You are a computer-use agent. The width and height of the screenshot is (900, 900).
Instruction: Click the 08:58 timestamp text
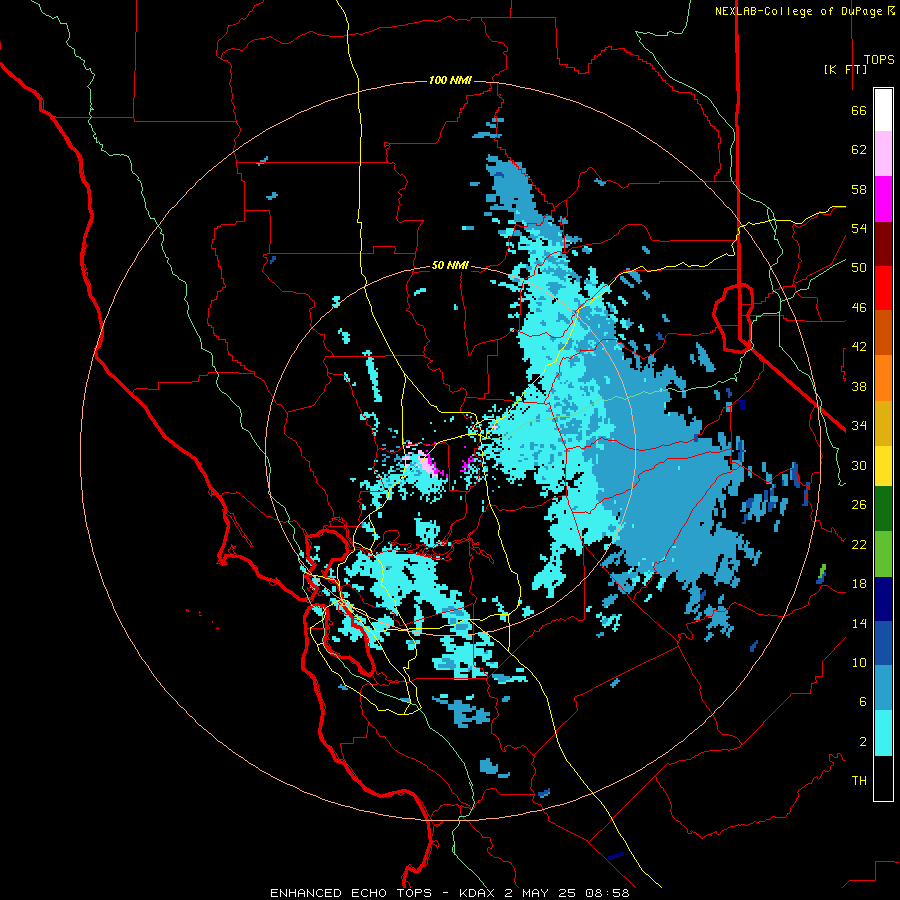(607, 893)
